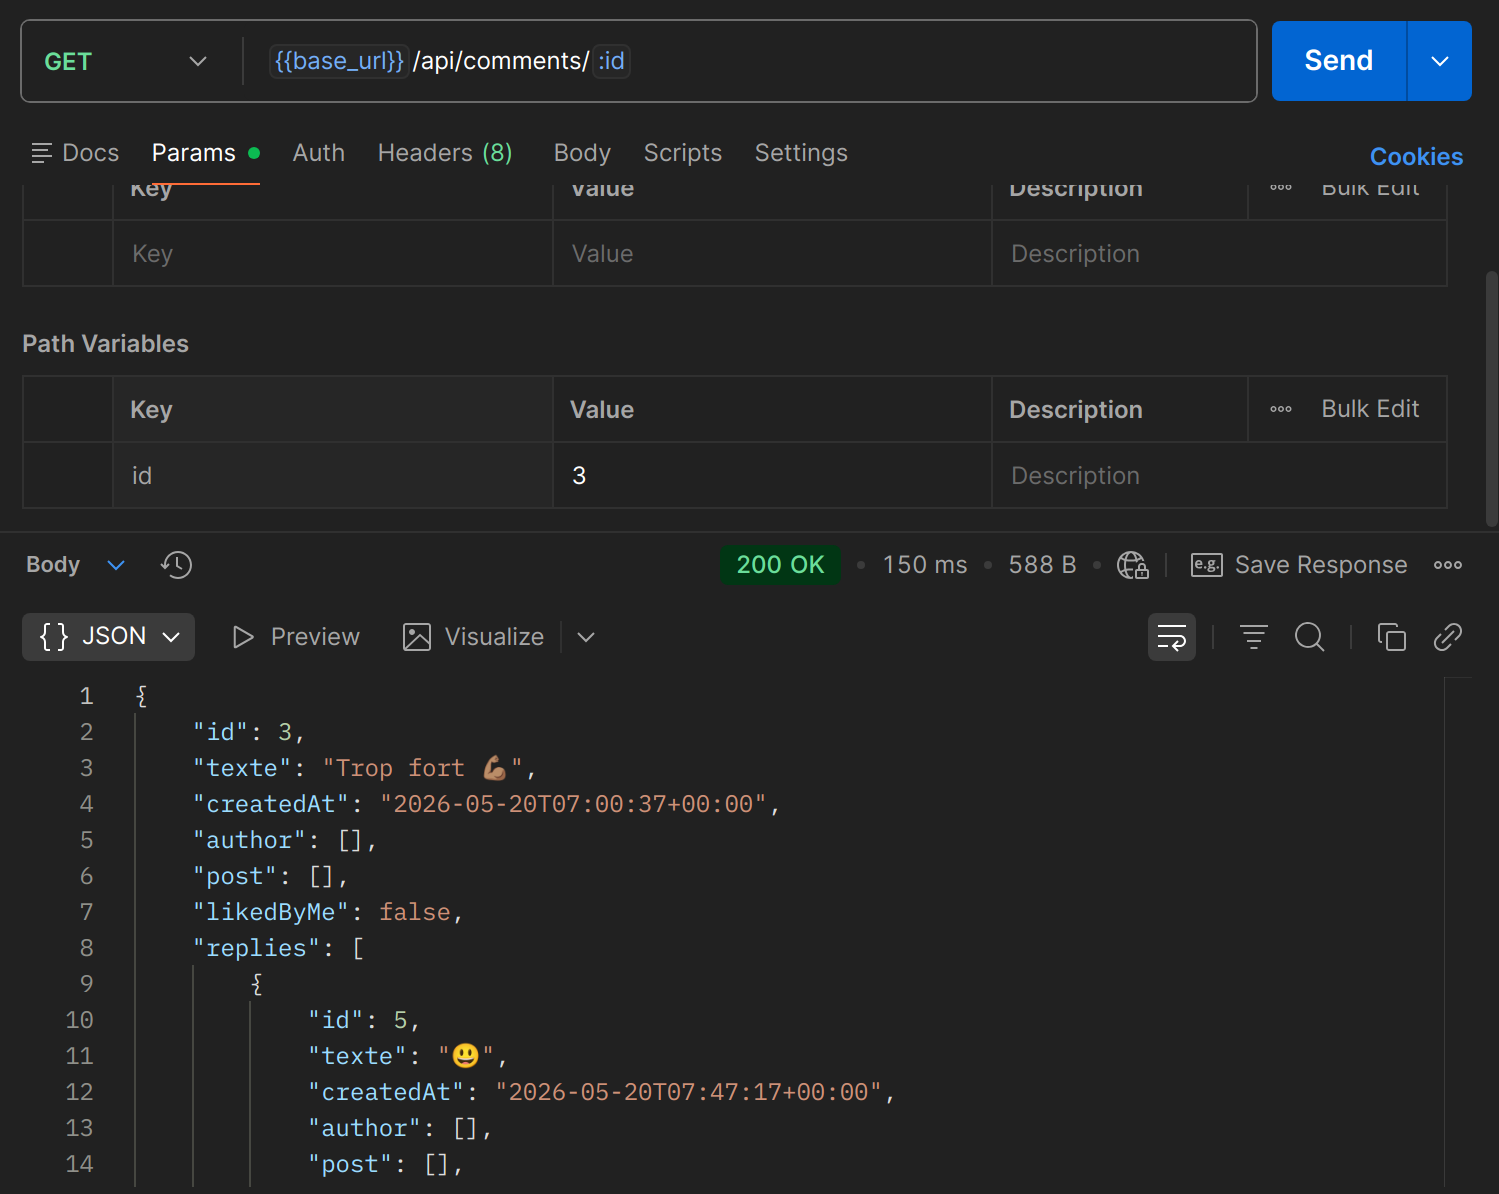
Task: Search within the response body
Action: pyautogui.click(x=1309, y=637)
